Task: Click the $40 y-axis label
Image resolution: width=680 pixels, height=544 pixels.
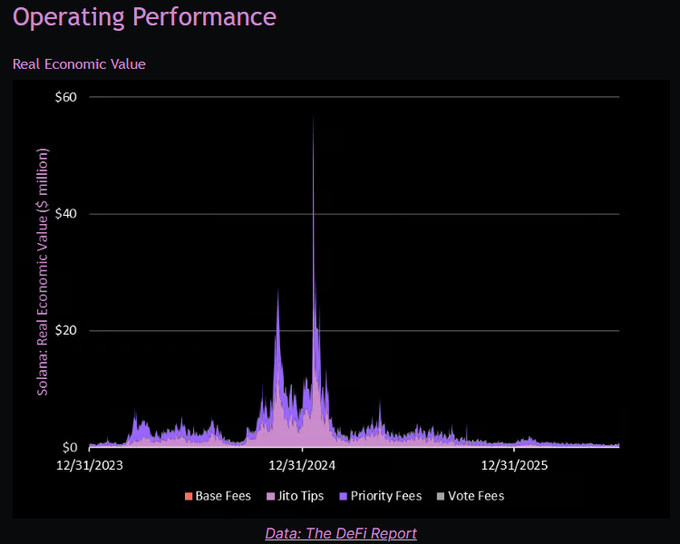Action: click(66, 213)
